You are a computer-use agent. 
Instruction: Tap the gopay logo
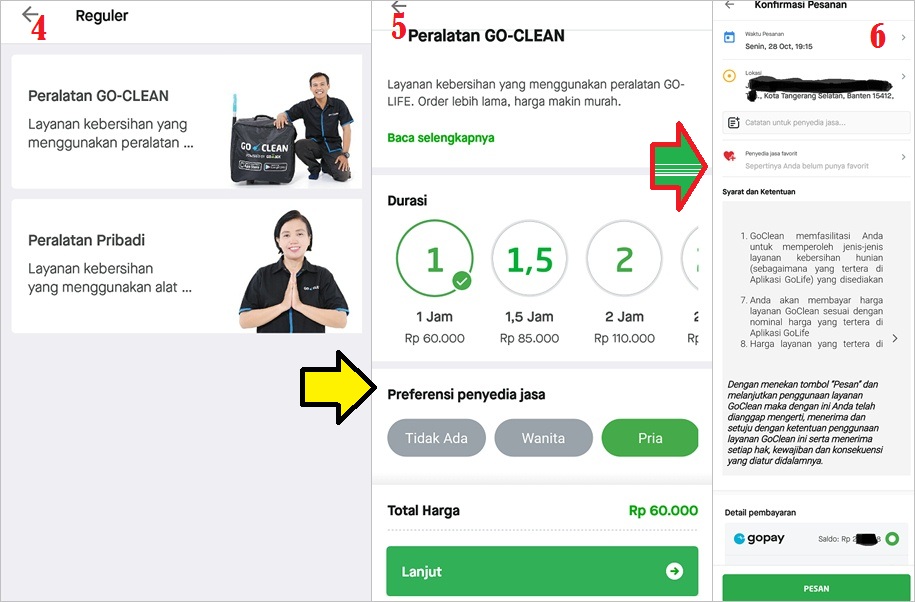point(759,538)
